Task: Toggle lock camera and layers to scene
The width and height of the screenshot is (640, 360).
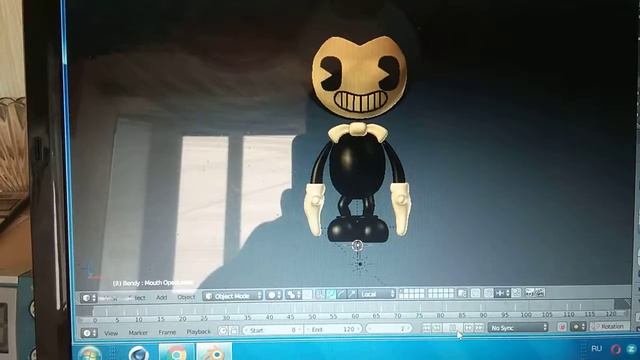Action: point(462,293)
